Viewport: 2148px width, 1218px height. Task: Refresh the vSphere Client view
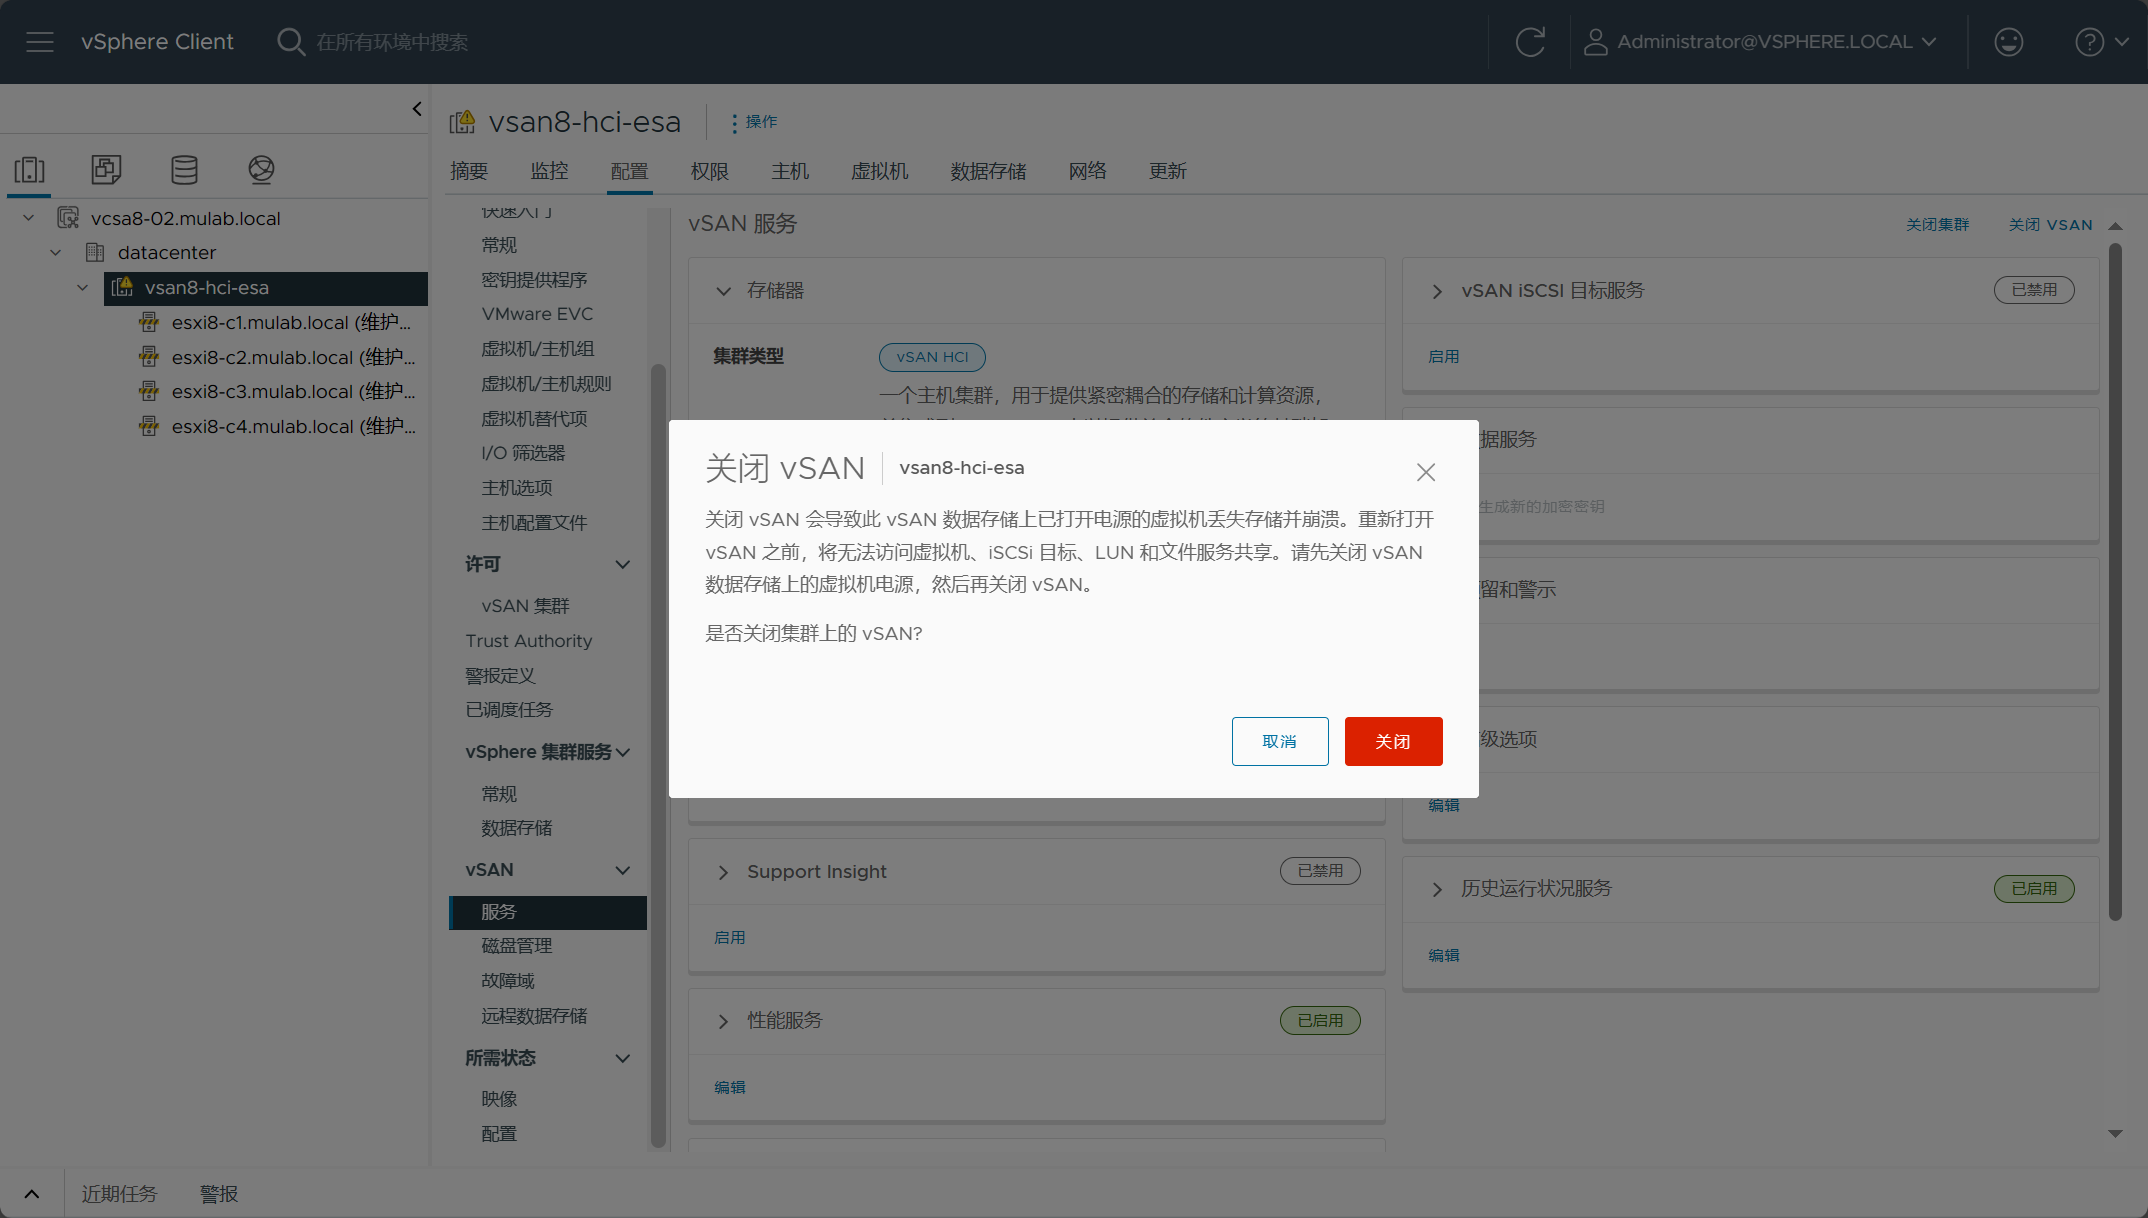(x=1530, y=42)
